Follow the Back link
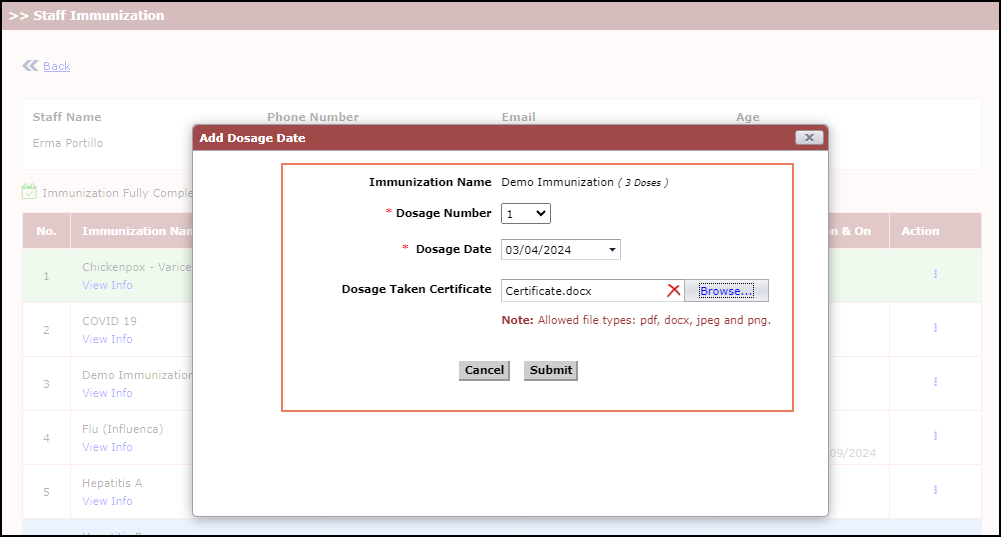Screen dimensions: 1001x537 (57, 66)
